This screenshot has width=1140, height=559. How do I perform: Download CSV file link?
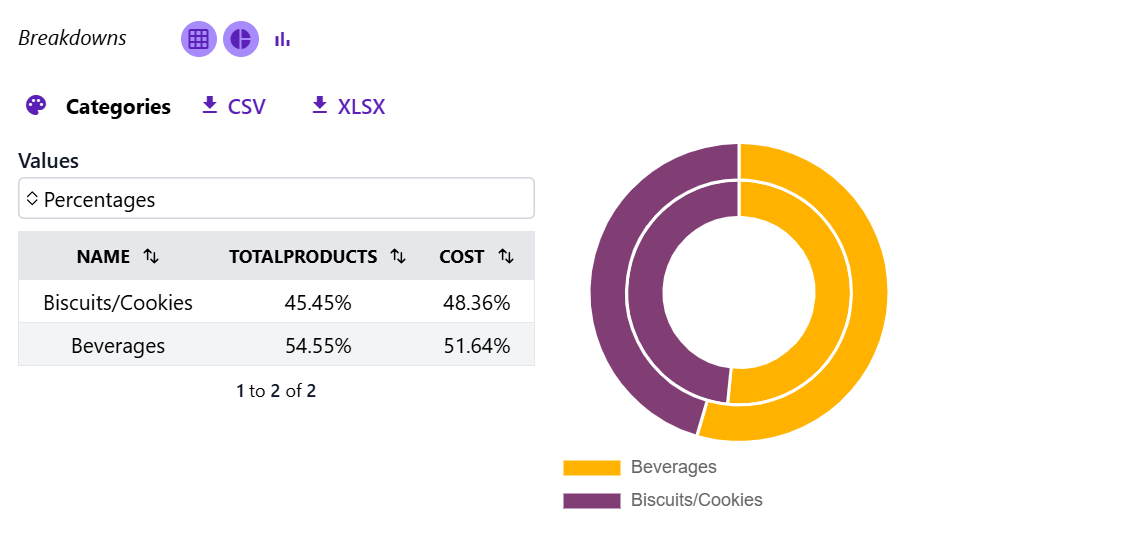pyautogui.click(x=246, y=106)
